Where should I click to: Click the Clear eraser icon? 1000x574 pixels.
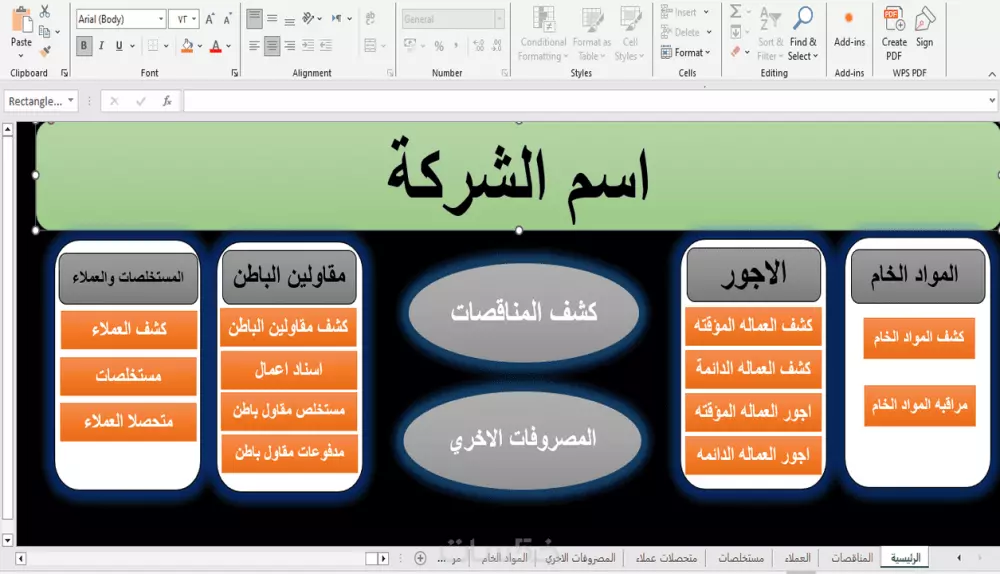pyautogui.click(x=735, y=51)
